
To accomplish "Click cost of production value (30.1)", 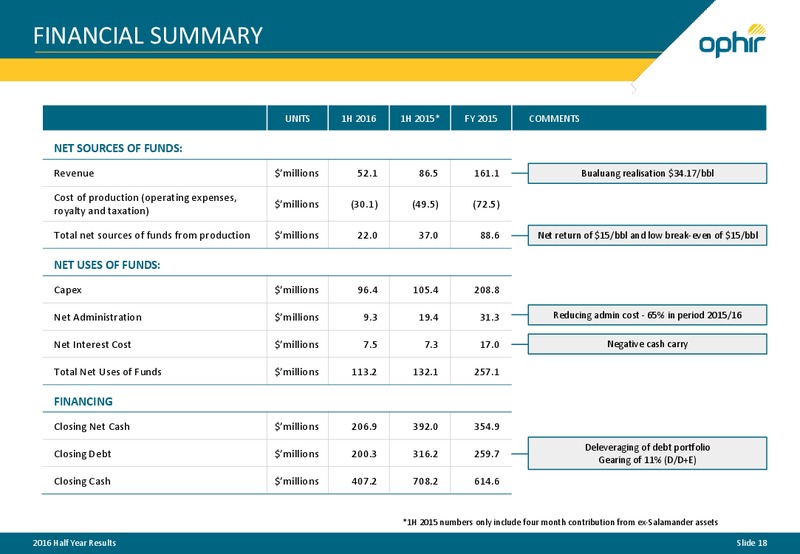I will [364, 204].
